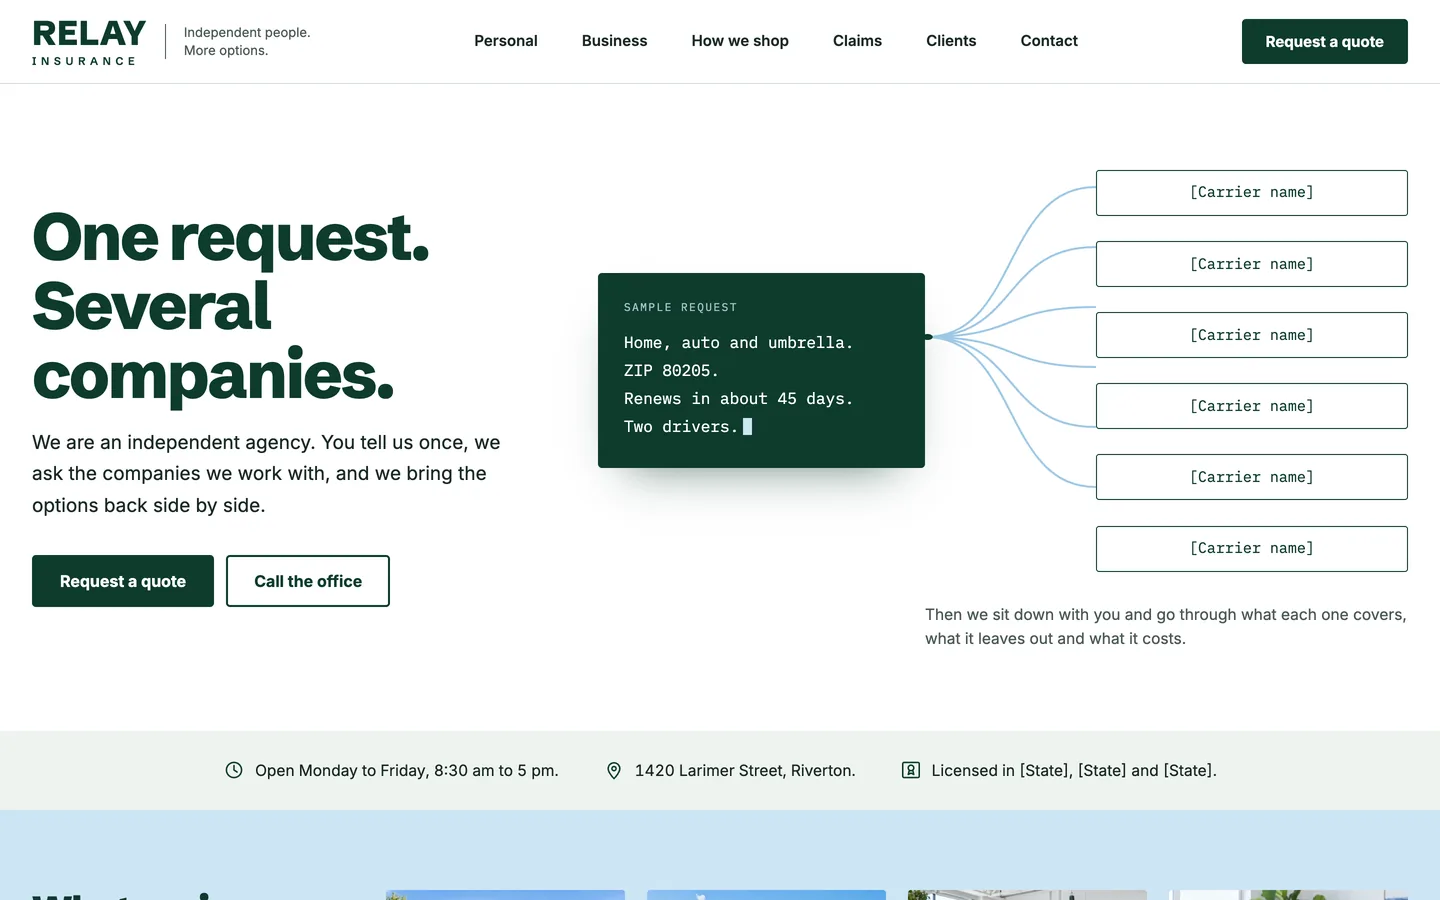
Task: Click "Renews in about 45 days." line
Action: [738, 398]
